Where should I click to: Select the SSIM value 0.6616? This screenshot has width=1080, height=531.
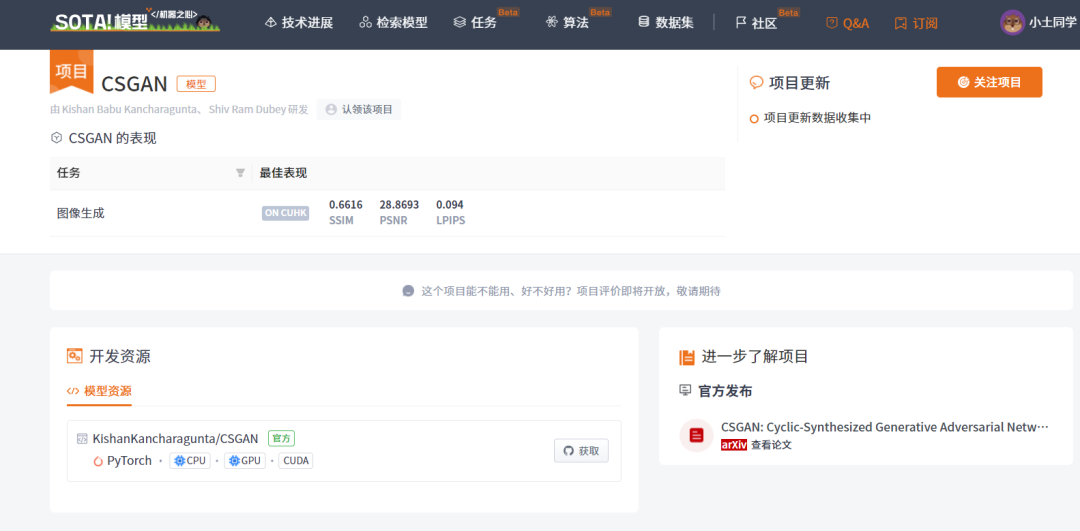click(x=346, y=205)
